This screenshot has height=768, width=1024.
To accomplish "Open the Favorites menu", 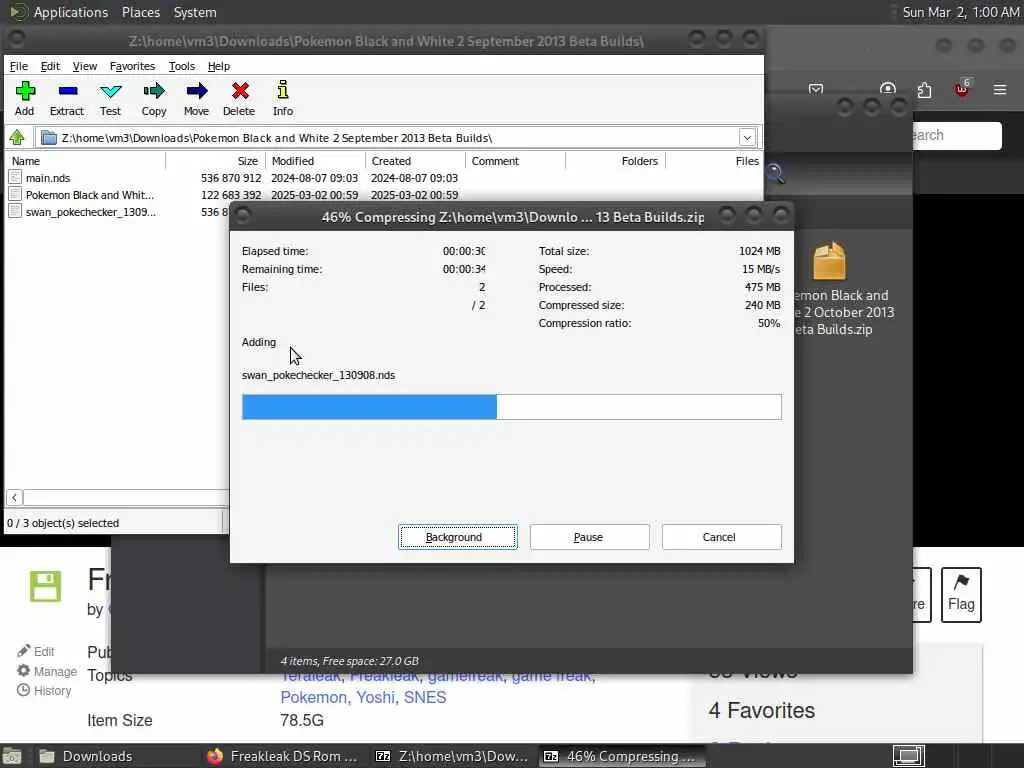I will 132,66.
